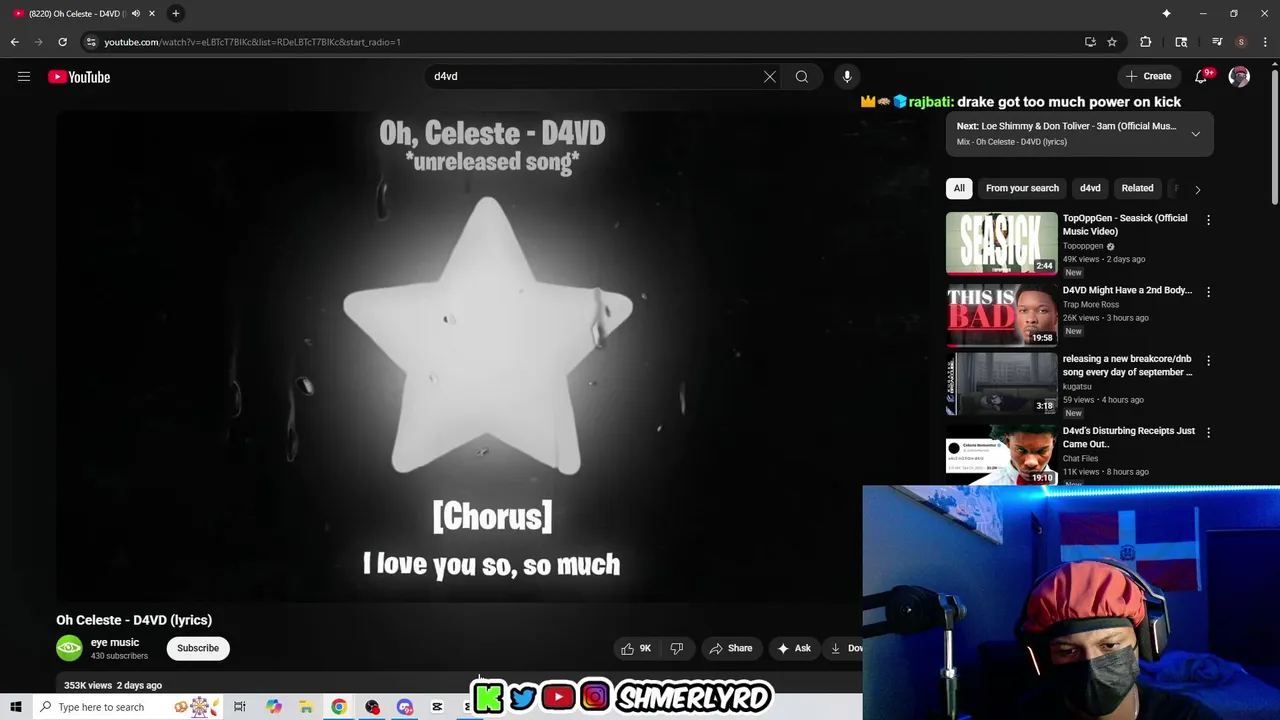Viewport: 1280px width, 720px height.
Task: Open the YouTube notifications bell
Action: click(x=1202, y=76)
